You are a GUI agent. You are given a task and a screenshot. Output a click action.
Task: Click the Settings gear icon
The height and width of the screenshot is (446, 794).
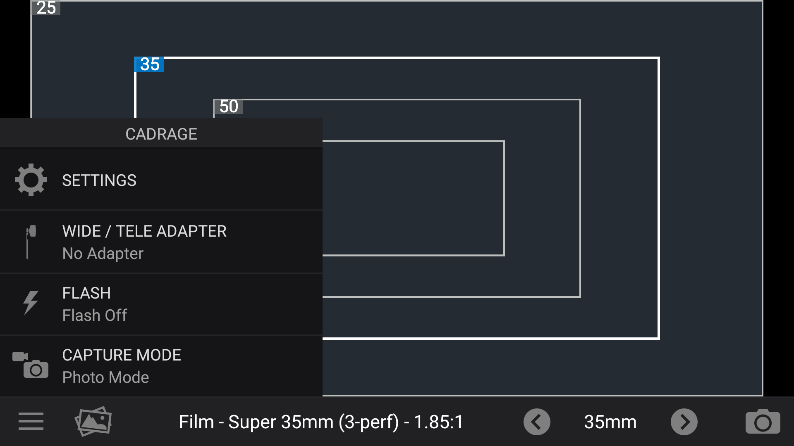(x=31, y=180)
